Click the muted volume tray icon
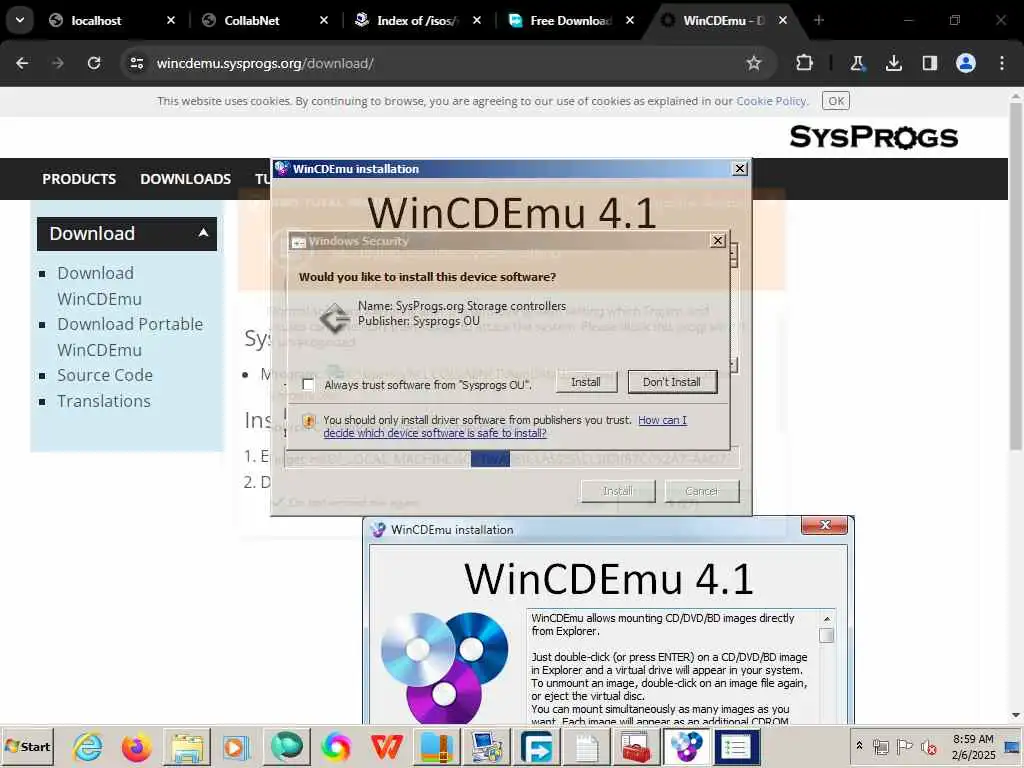The height and width of the screenshot is (768, 1024). (x=928, y=746)
